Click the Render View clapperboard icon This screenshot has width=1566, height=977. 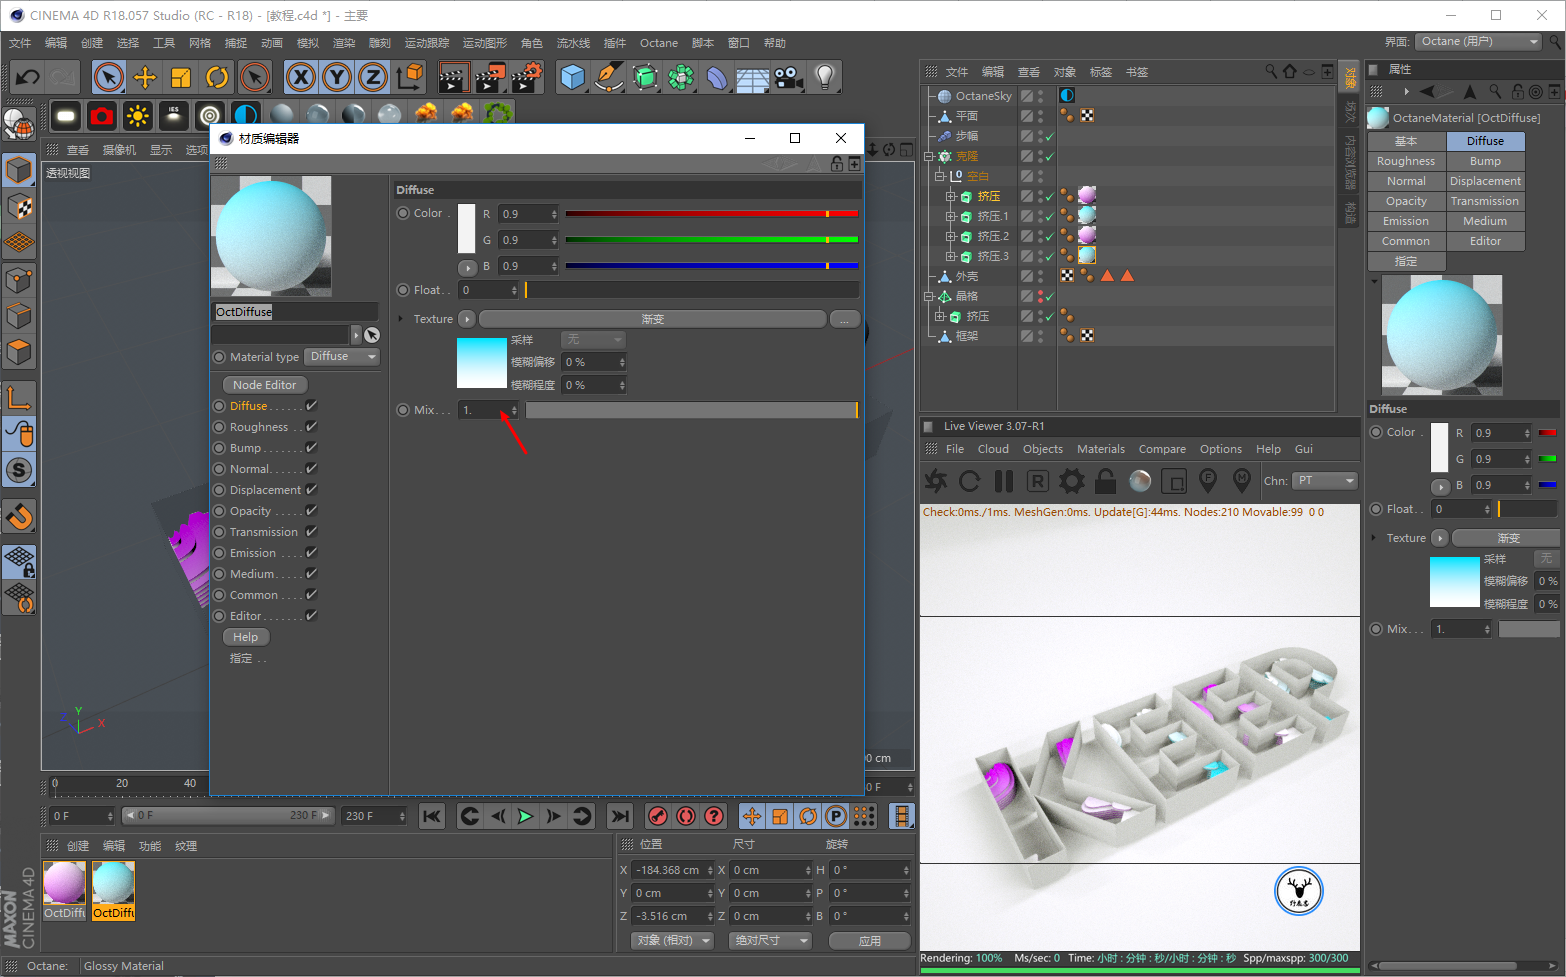[454, 77]
